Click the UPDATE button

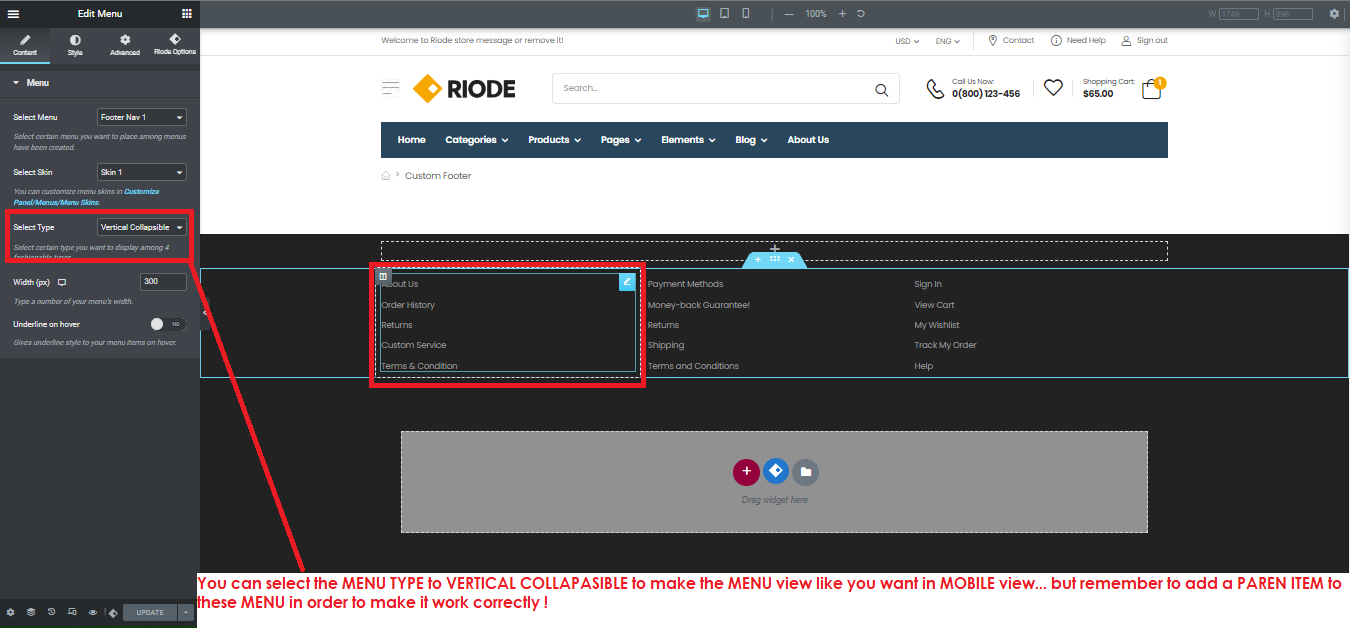point(150,612)
